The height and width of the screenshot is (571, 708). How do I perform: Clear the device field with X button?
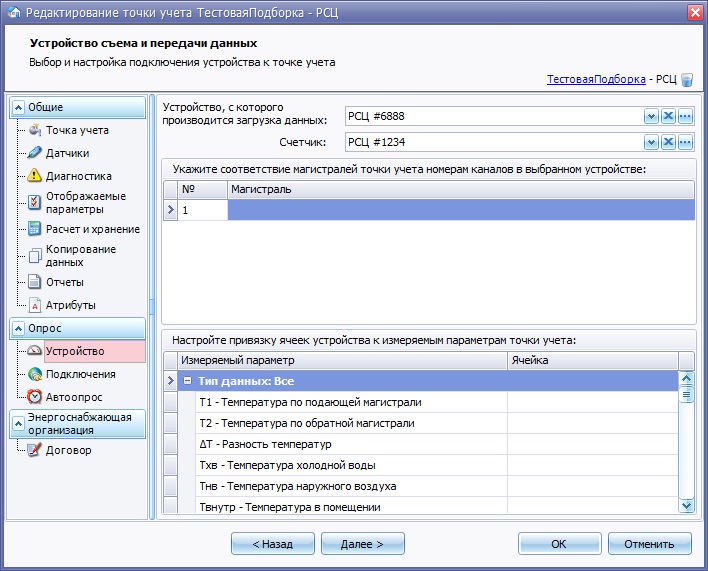tap(668, 116)
